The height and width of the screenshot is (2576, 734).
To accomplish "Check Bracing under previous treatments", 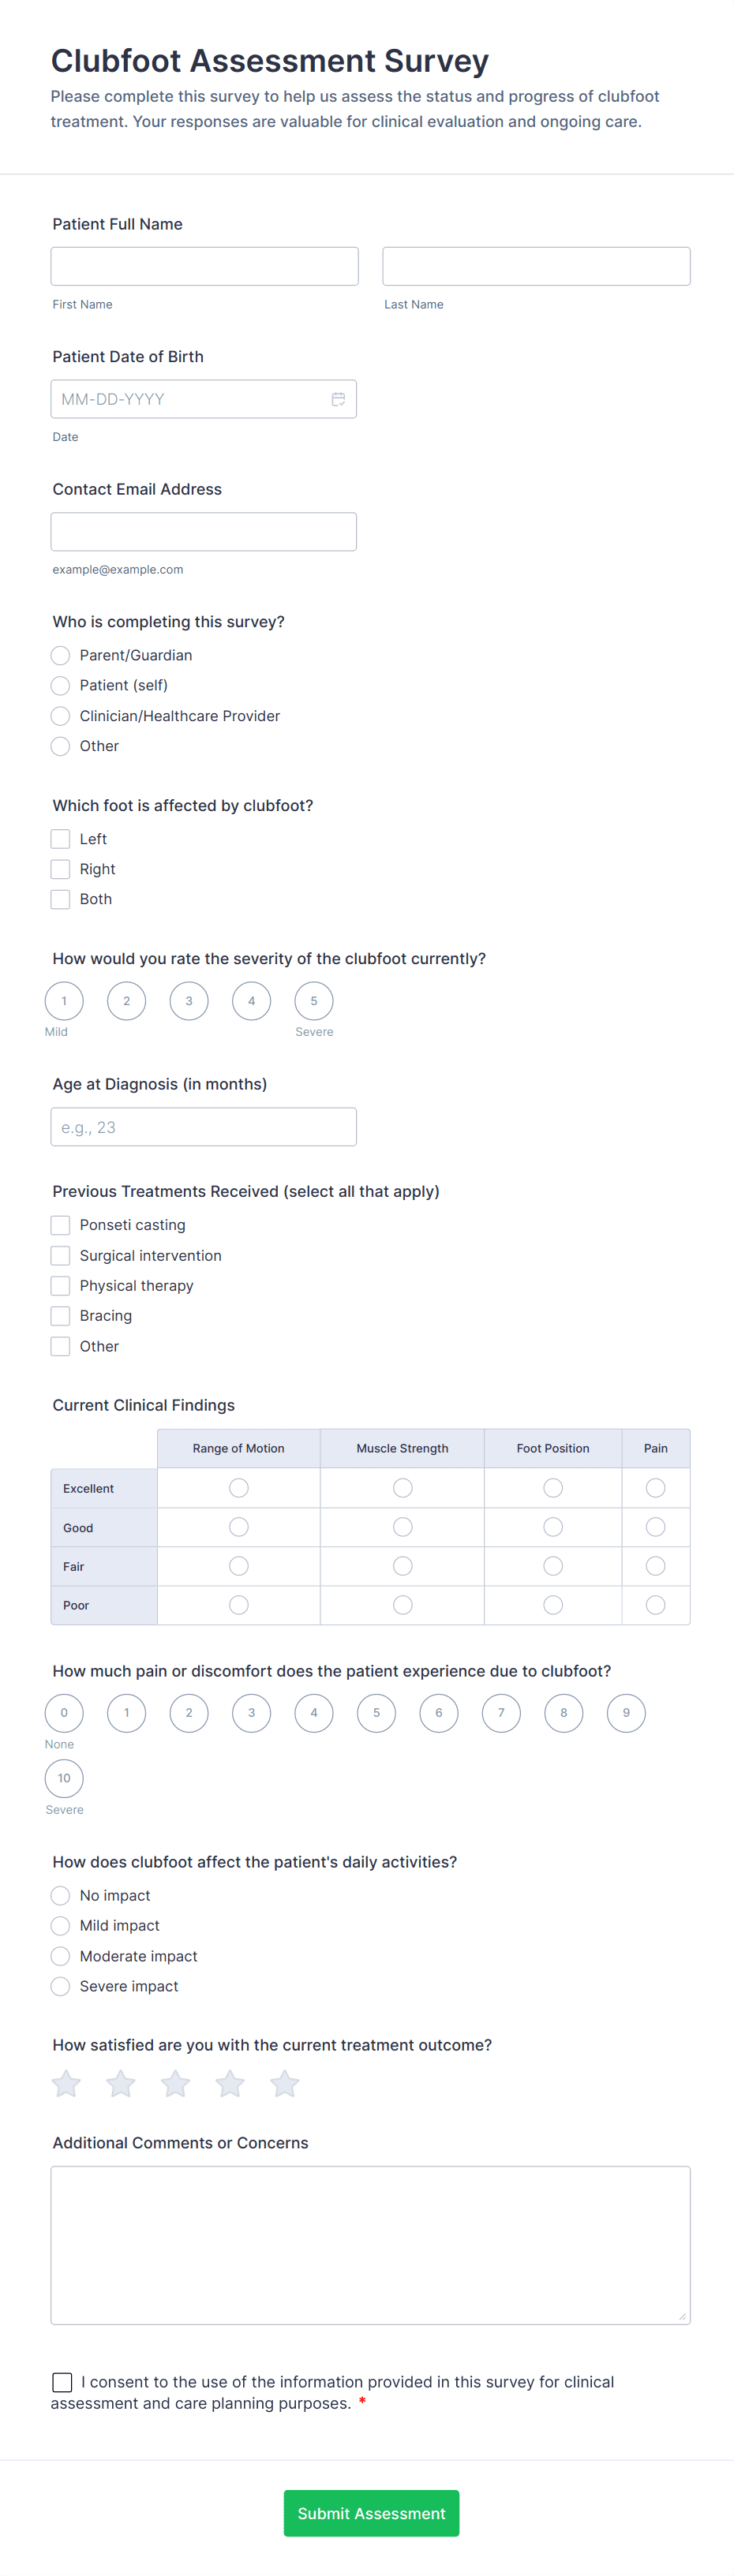I will point(60,1315).
